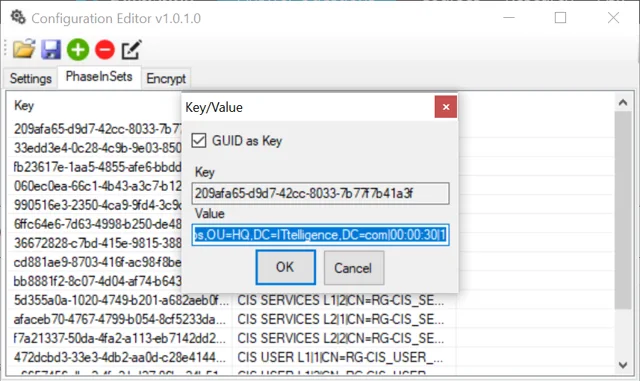This screenshot has height=381, width=640.
Task: Click the vertical scrollbar thumb
Action: (623, 210)
